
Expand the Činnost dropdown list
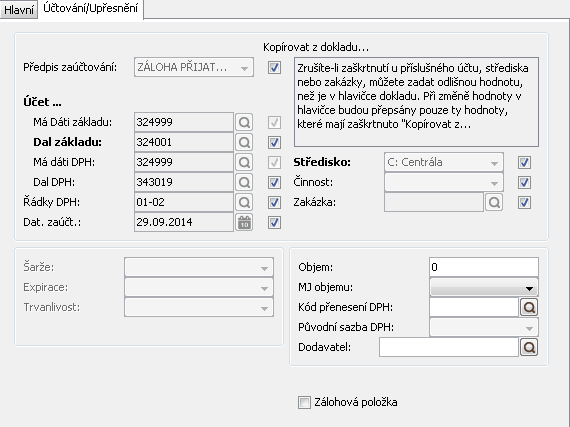[x=444, y=182]
